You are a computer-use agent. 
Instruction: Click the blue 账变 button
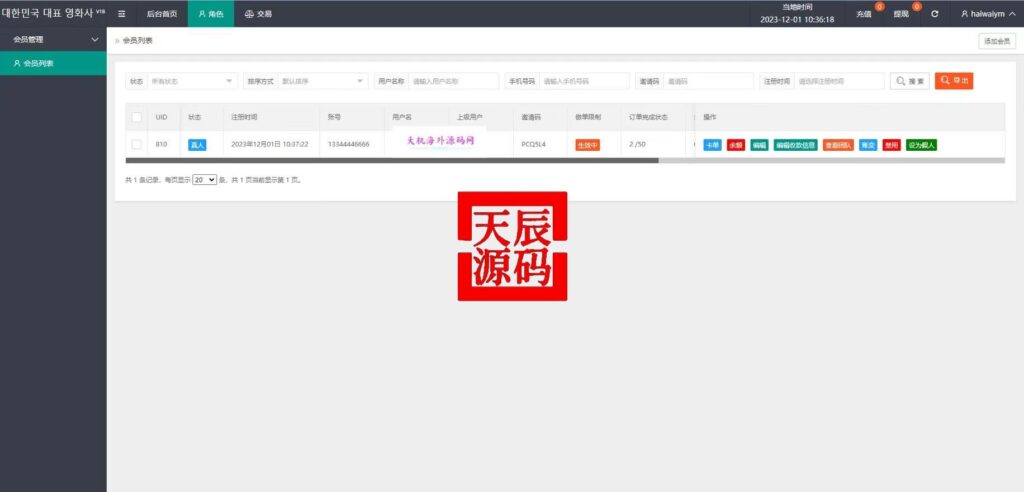868,145
